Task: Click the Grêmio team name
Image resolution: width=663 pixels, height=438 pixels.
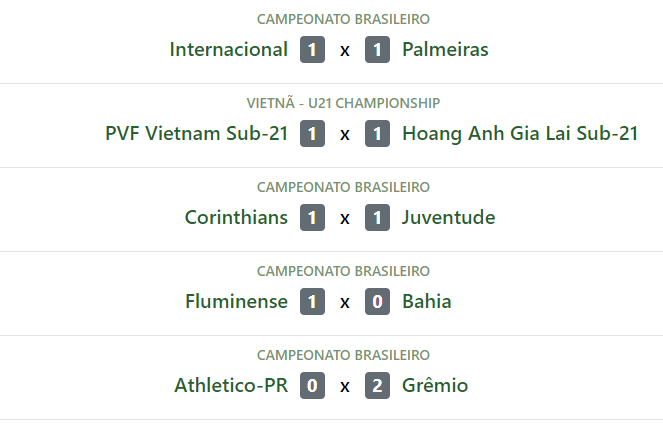Action: click(x=434, y=385)
